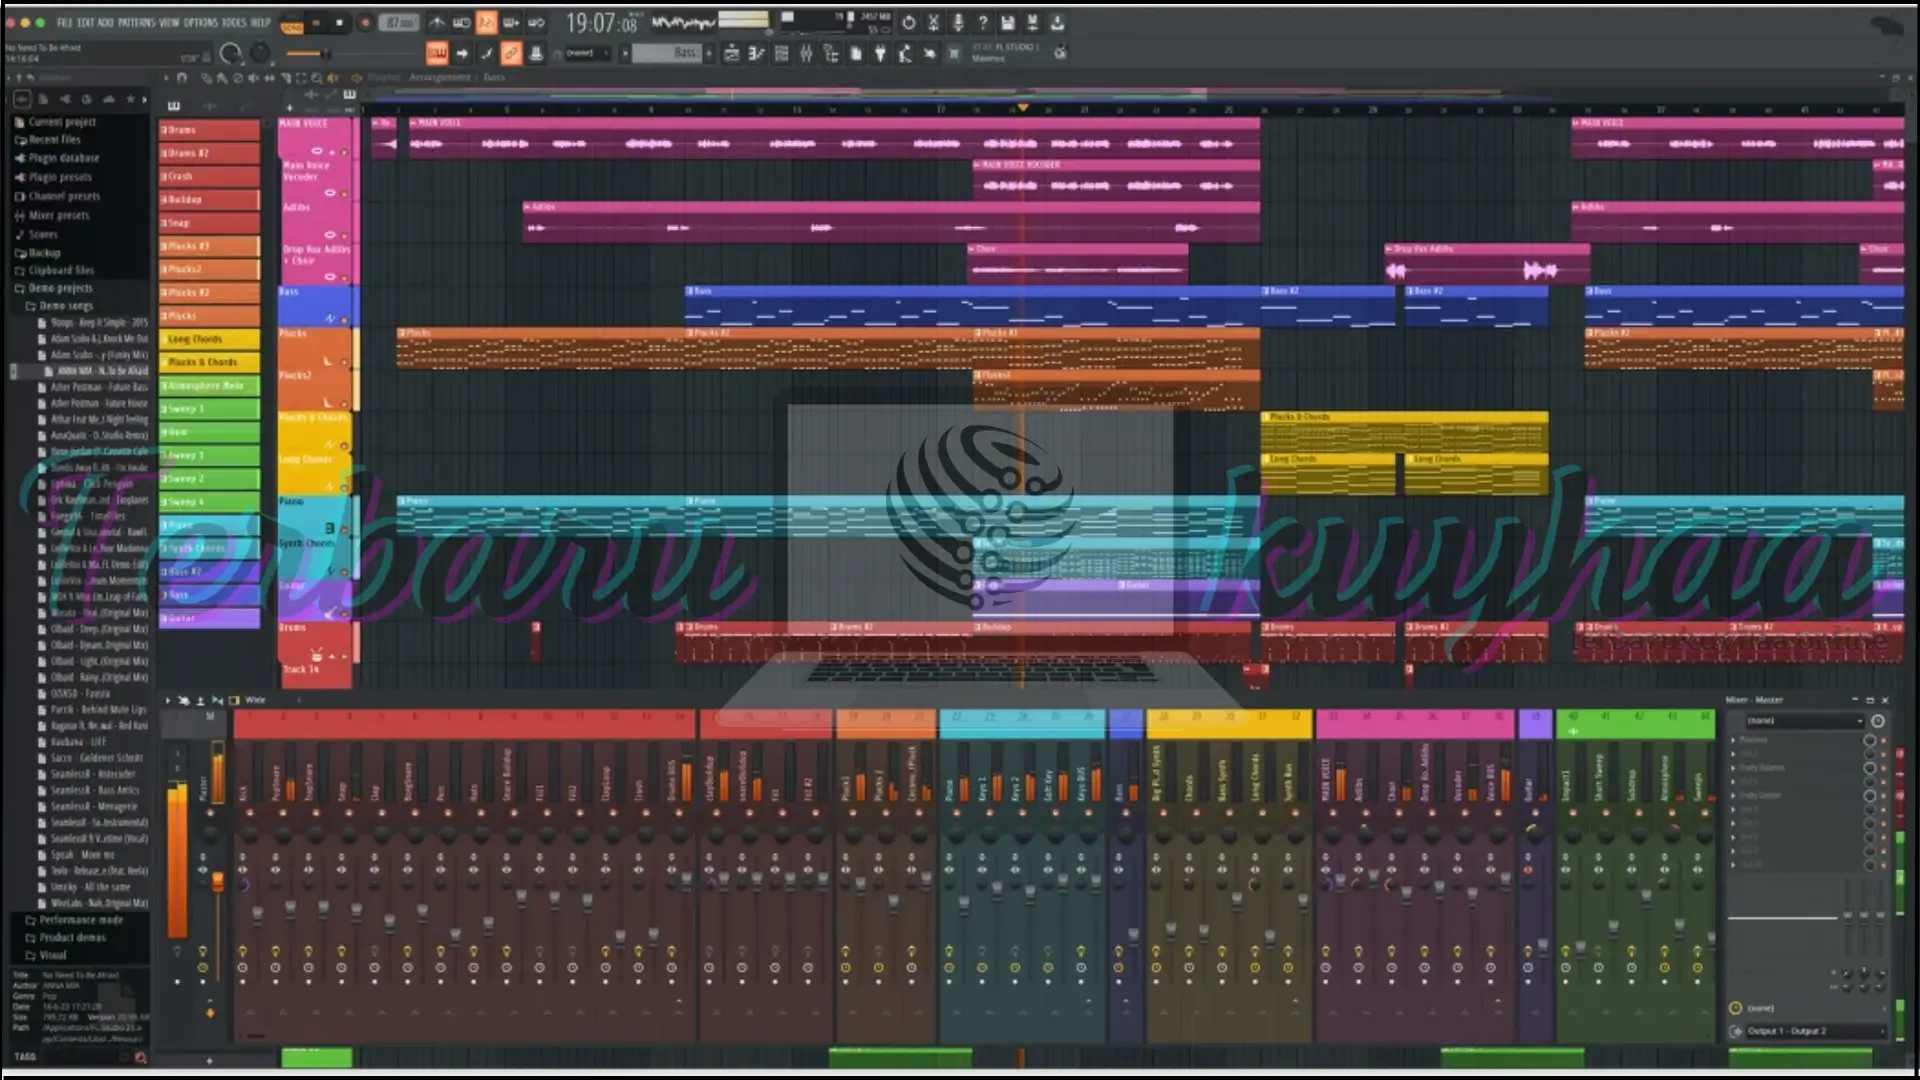This screenshot has height=1080, width=1920.
Task: Select the Atmosphere Main pattern in picker
Action: coord(209,385)
